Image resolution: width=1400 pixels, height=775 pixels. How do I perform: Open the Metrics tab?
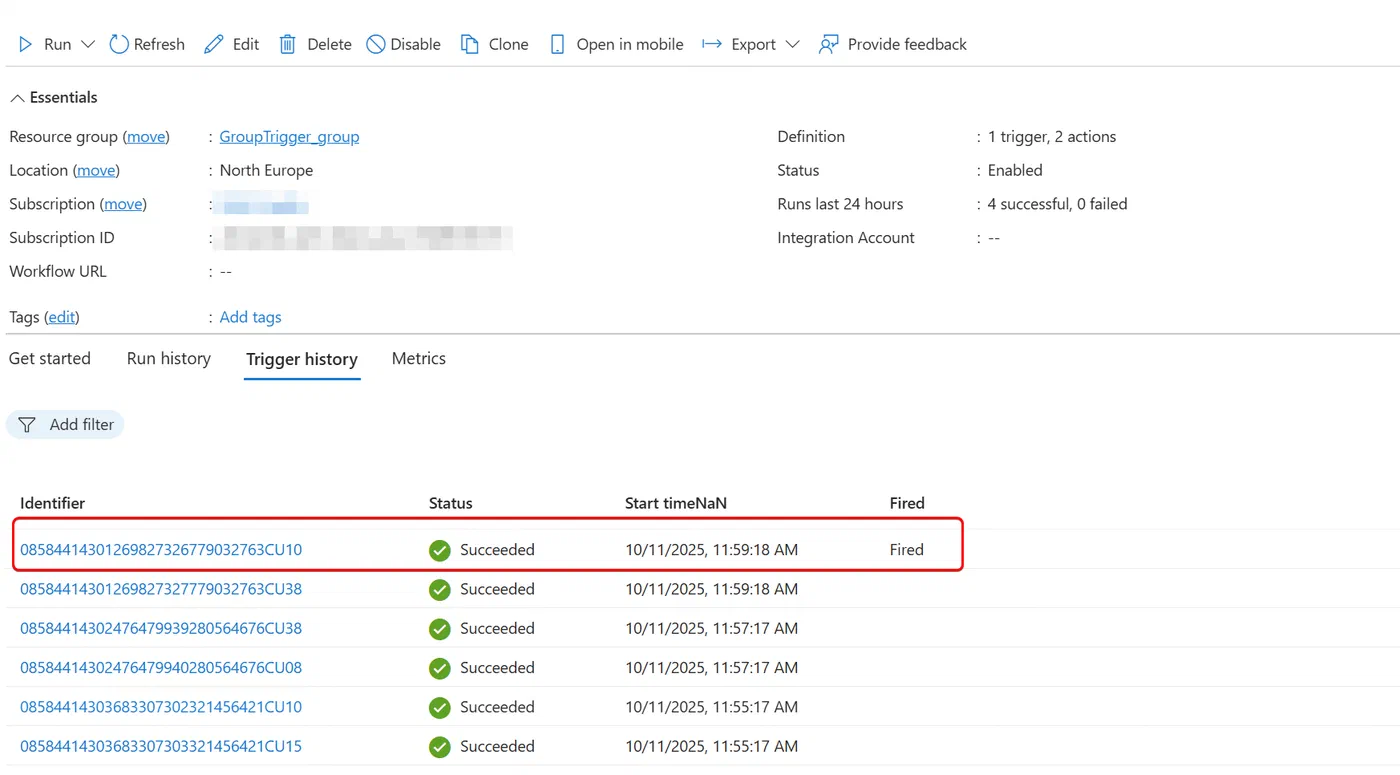pyautogui.click(x=419, y=359)
